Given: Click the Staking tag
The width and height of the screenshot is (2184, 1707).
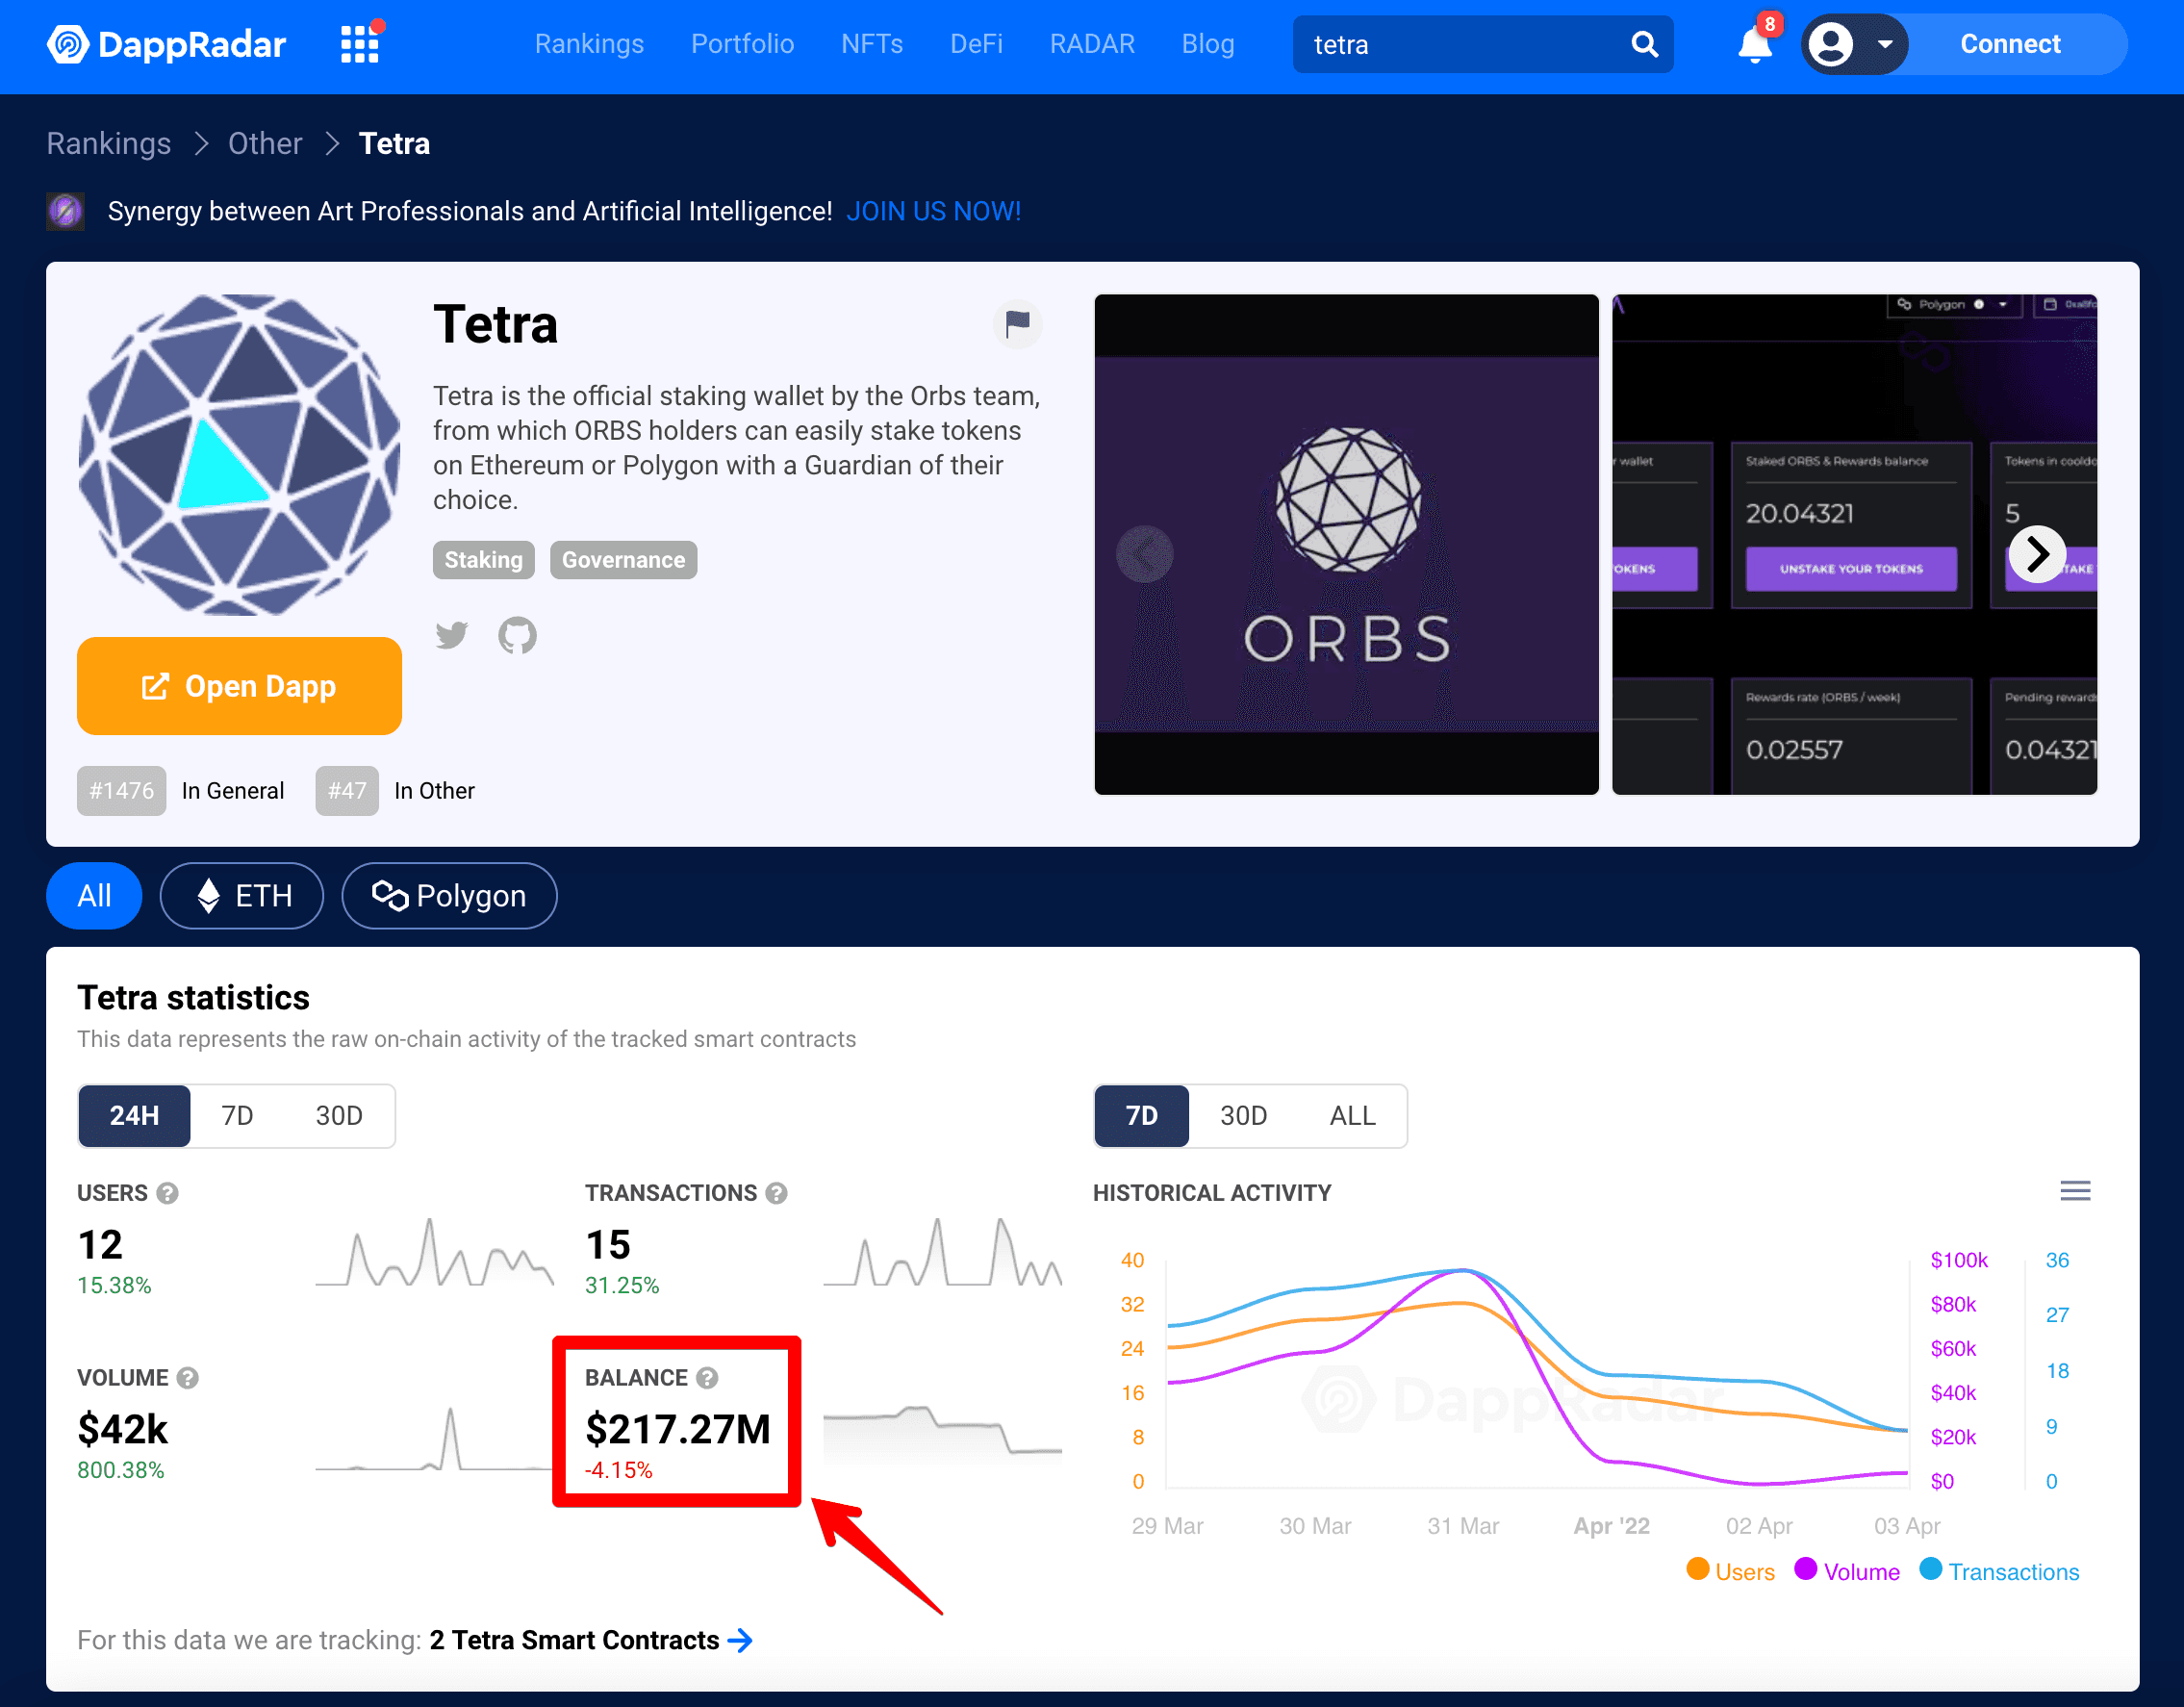Looking at the screenshot, I should click(484, 560).
